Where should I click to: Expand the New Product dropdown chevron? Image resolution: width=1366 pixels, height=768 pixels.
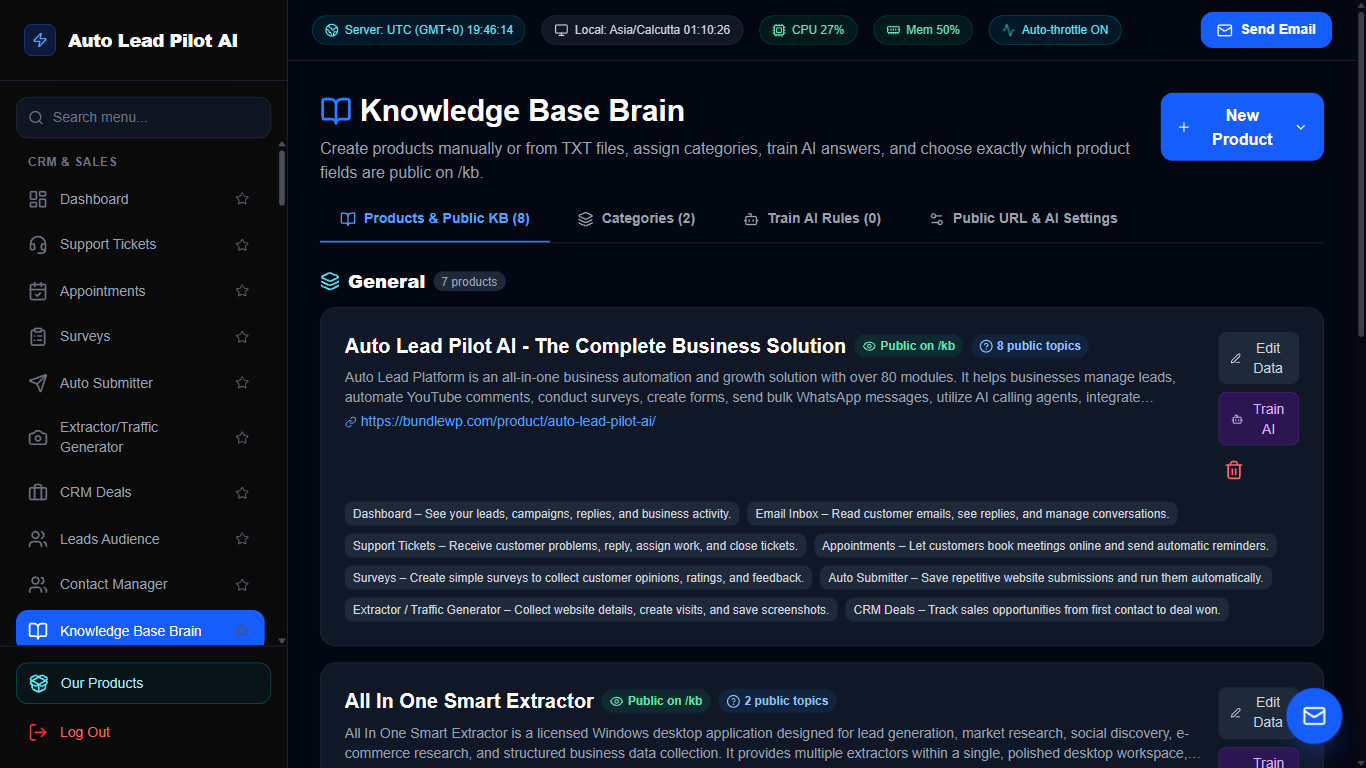(x=1301, y=127)
